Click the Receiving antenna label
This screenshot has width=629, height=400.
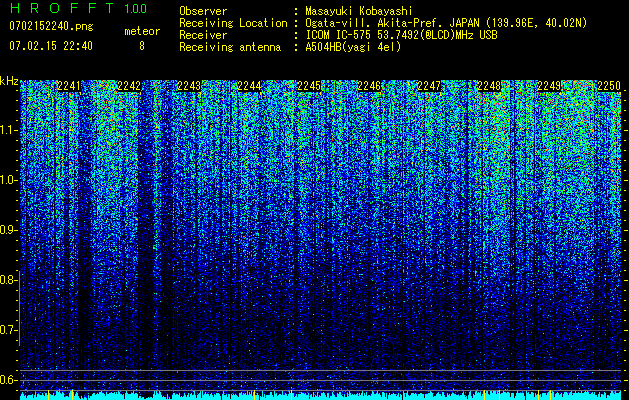(230, 47)
